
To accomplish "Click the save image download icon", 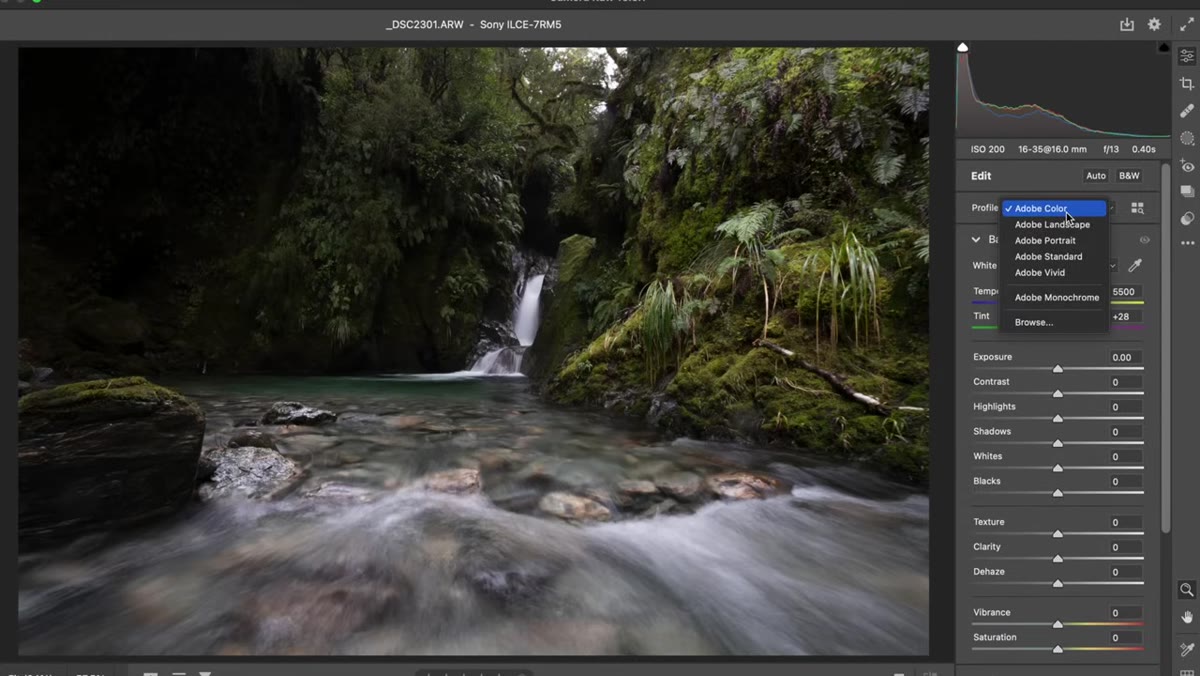I will point(1127,24).
